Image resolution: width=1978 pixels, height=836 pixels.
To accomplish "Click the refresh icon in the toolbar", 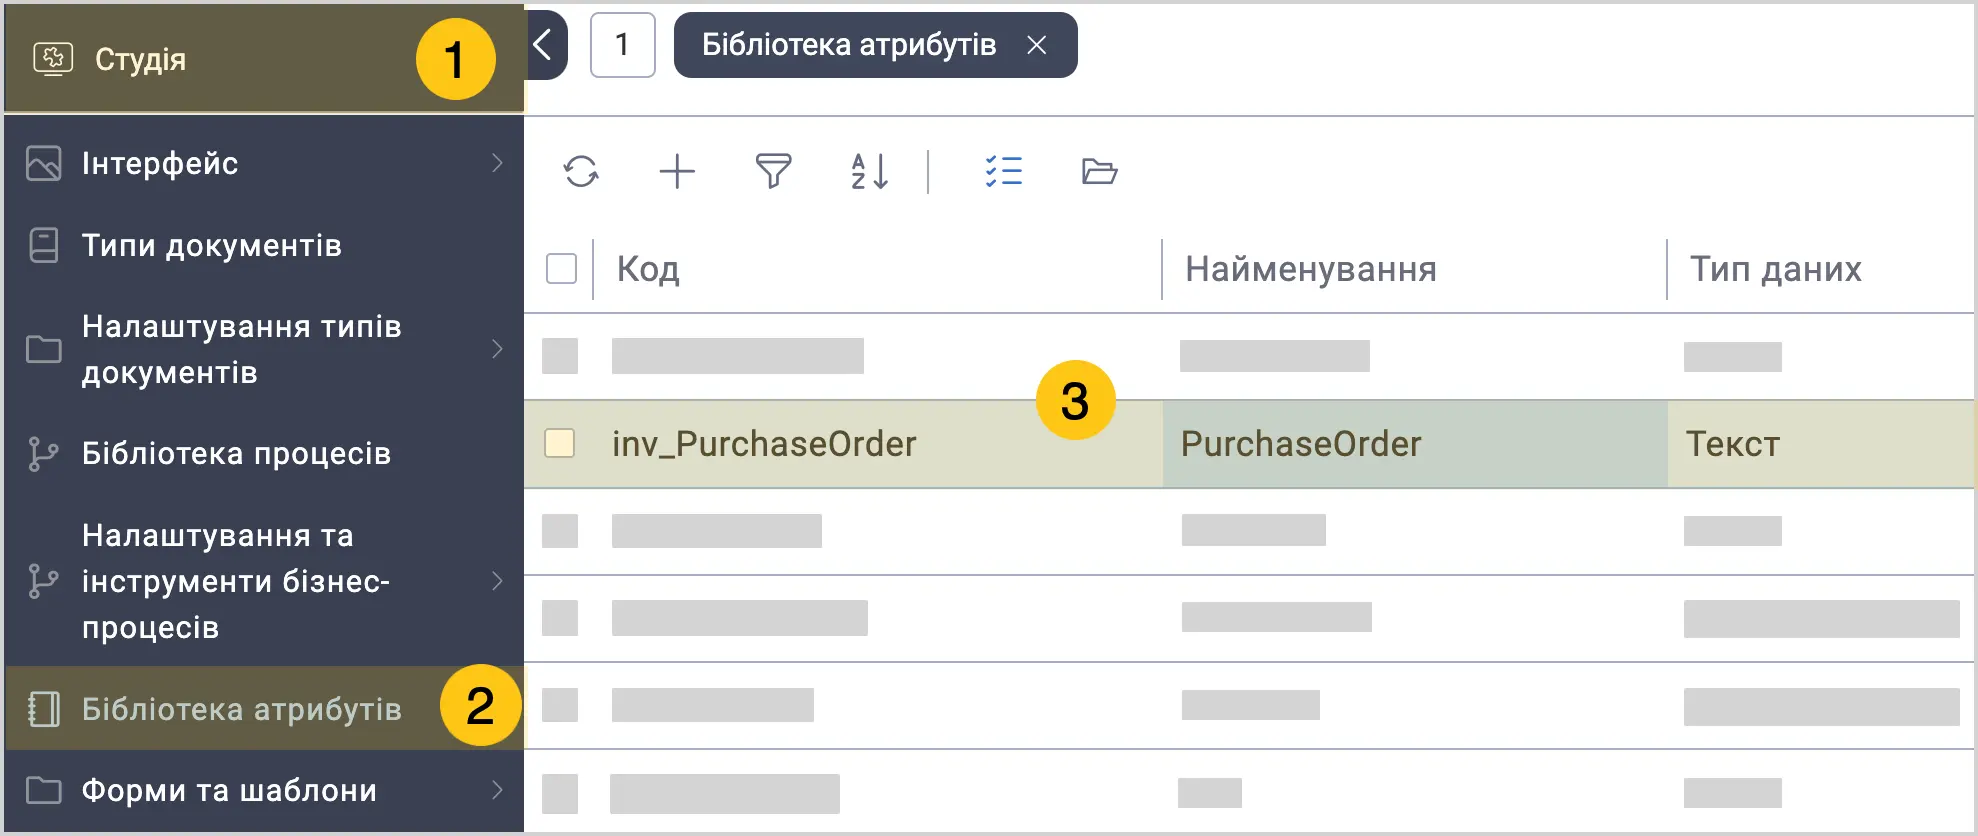I will tap(581, 171).
